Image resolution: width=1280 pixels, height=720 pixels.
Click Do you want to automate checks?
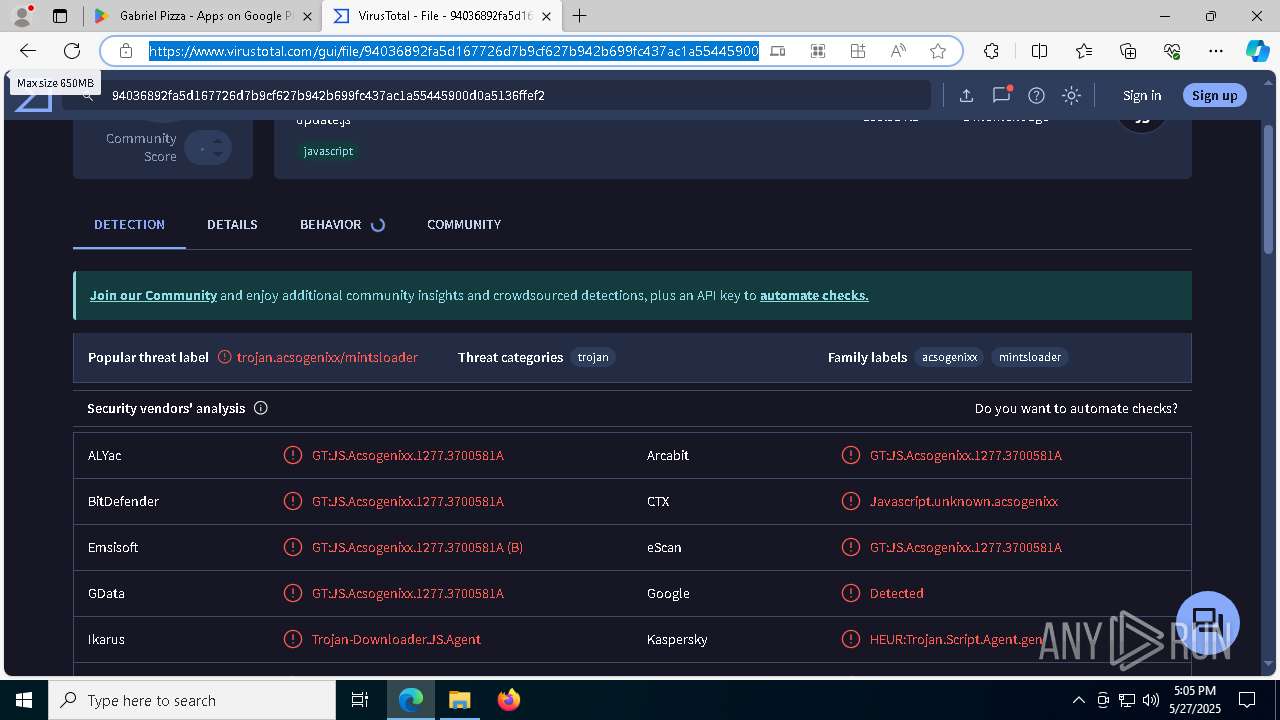click(1076, 408)
